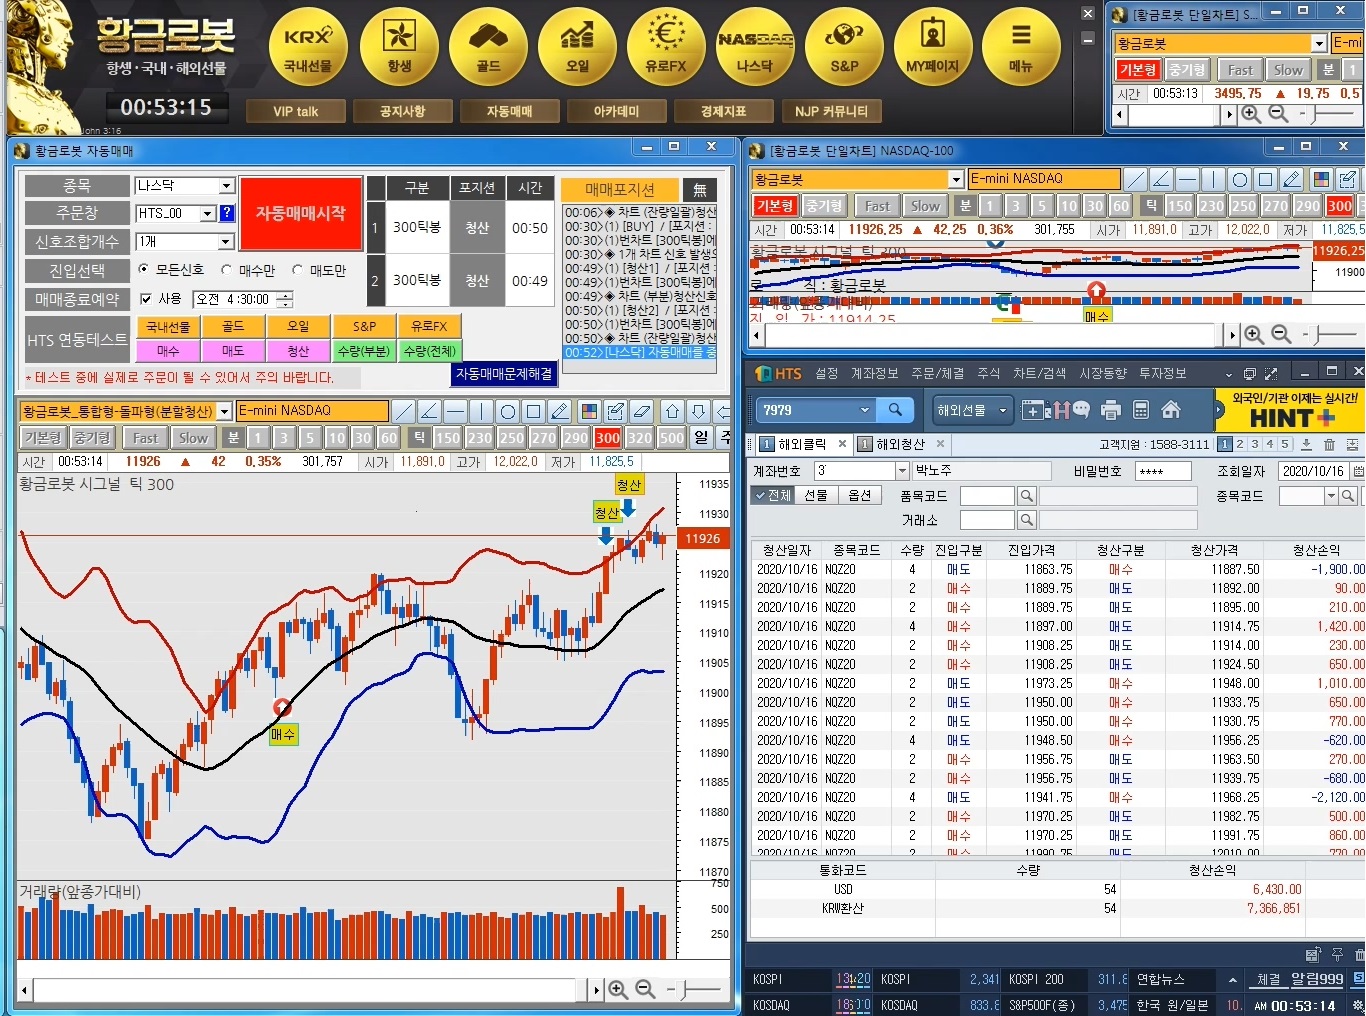
Task: Click the red 자동매매시작 button
Action: 300,213
